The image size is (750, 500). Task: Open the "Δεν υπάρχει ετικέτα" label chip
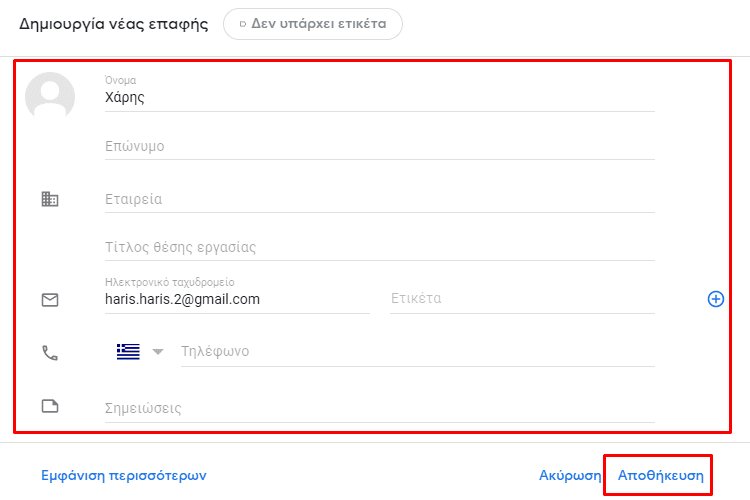(313, 24)
